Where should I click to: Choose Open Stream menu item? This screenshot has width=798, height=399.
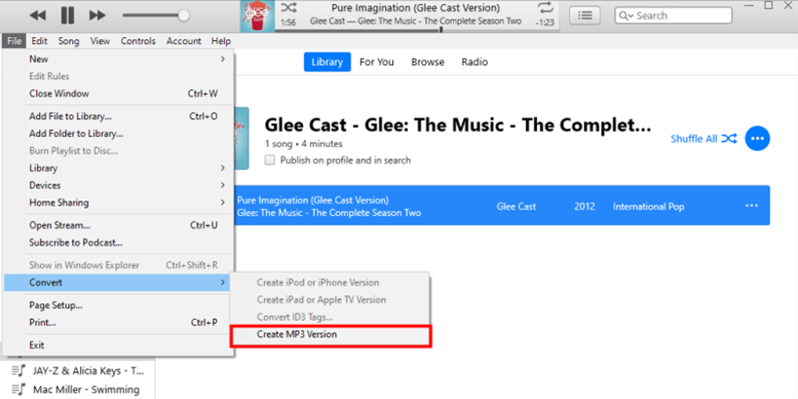(x=118, y=225)
